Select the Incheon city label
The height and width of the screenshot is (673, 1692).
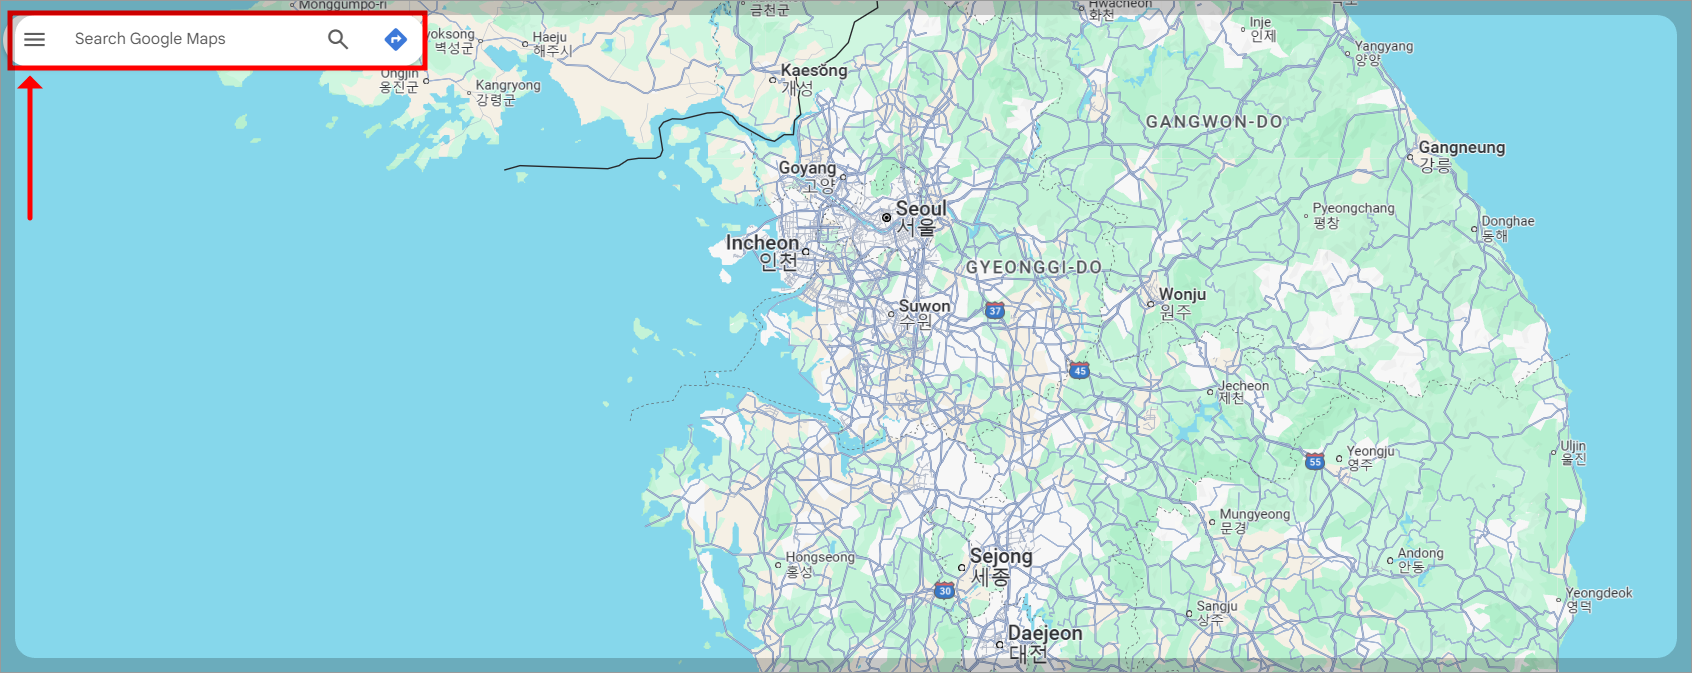763,252
